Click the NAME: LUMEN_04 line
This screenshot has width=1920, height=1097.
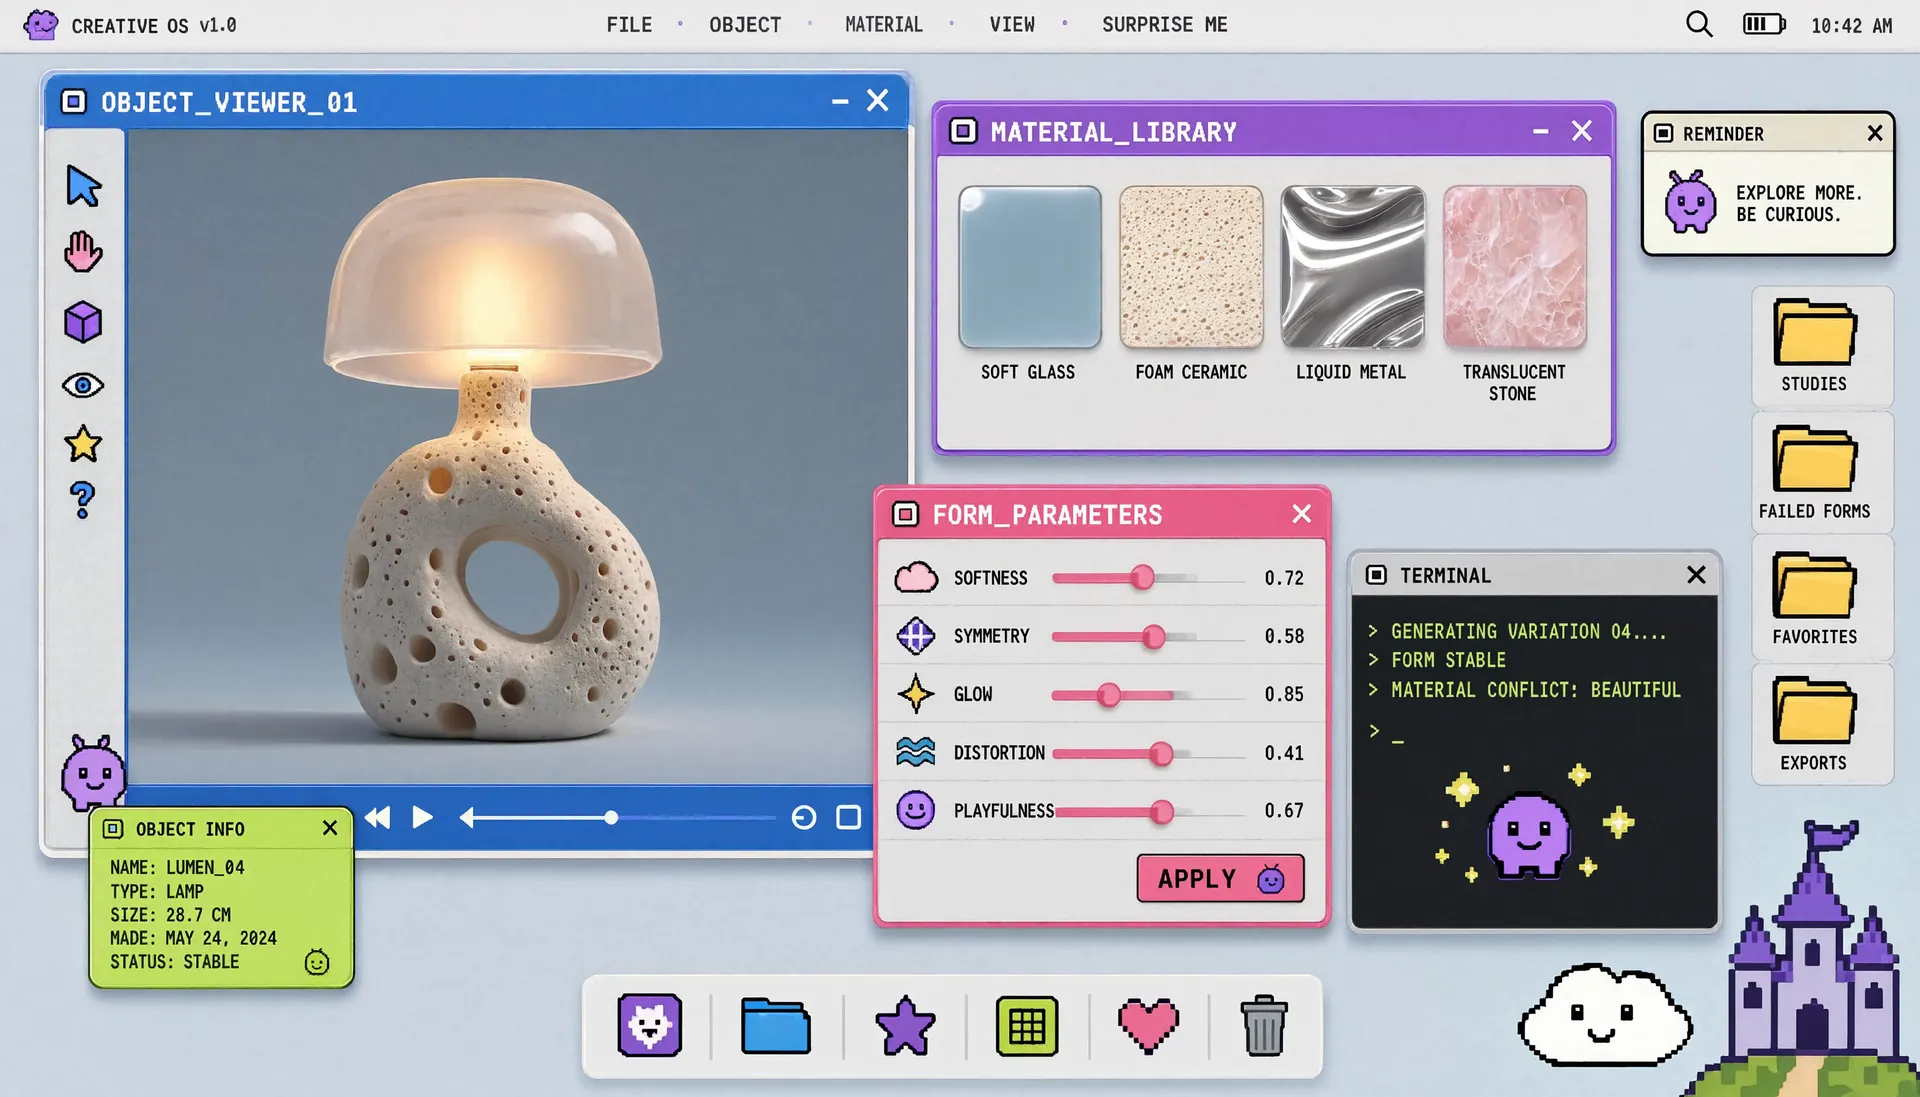(x=177, y=867)
